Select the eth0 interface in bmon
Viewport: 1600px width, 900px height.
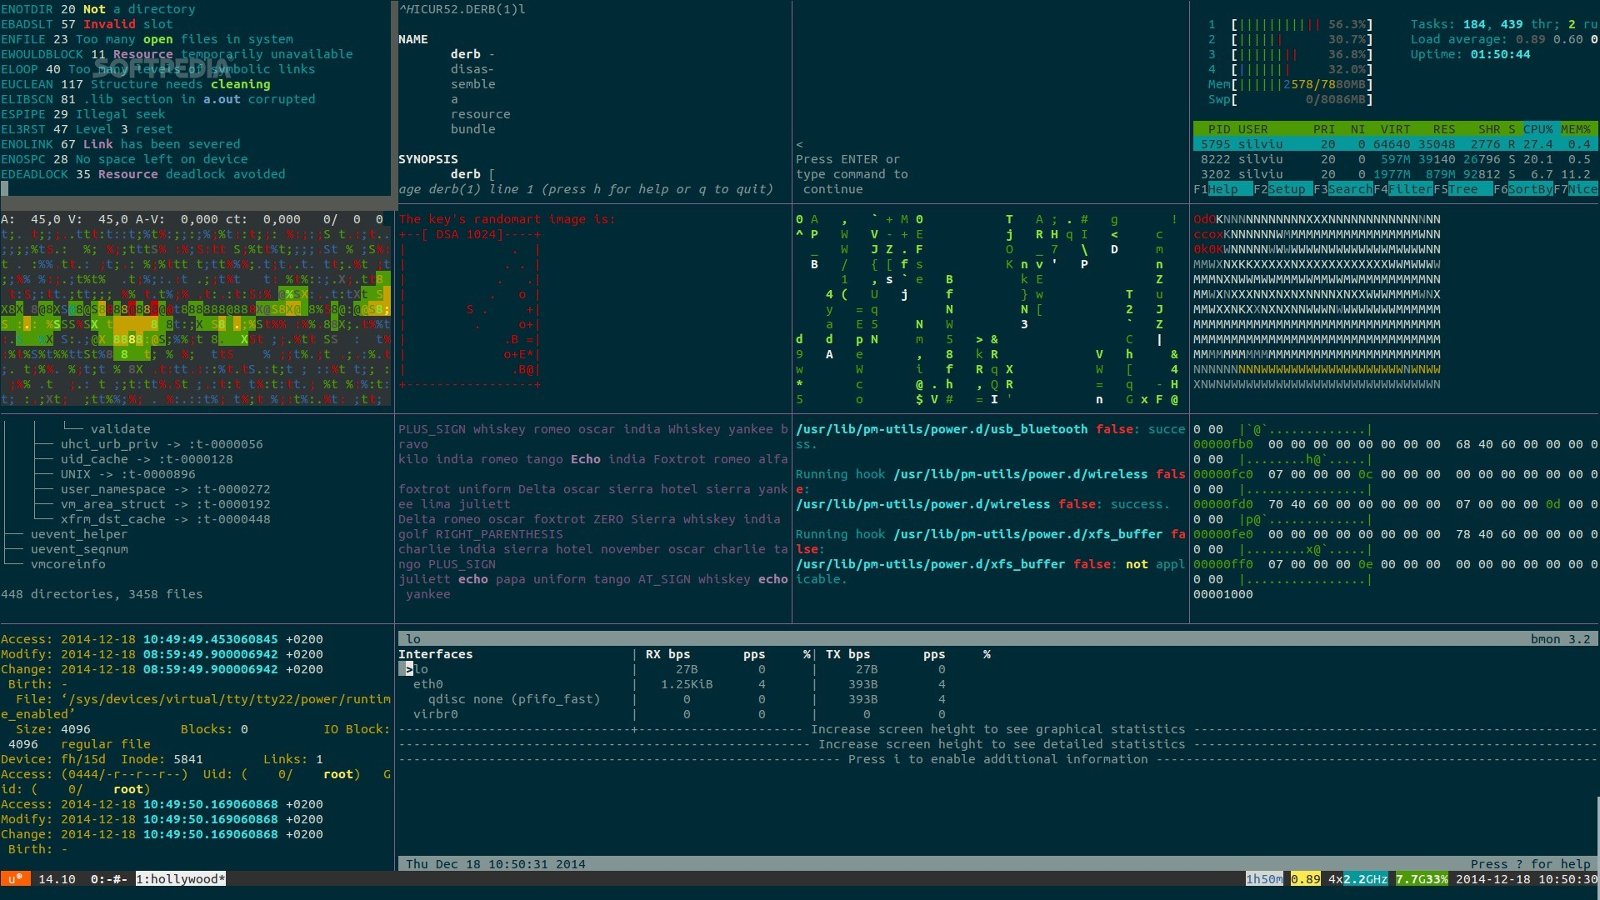point(428,684)
